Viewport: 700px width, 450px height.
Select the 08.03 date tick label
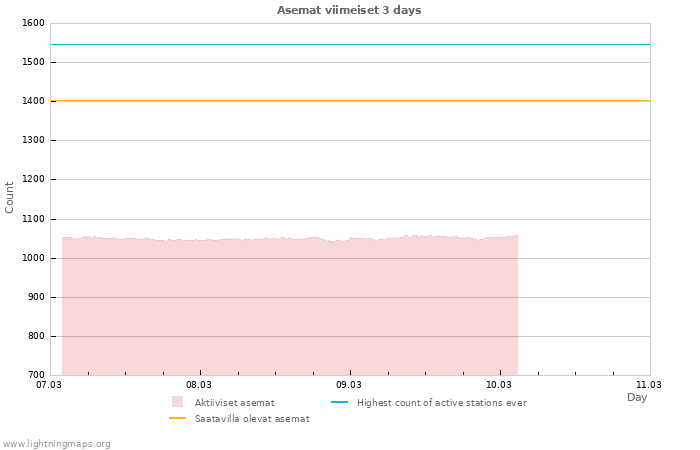click(199, 384)
